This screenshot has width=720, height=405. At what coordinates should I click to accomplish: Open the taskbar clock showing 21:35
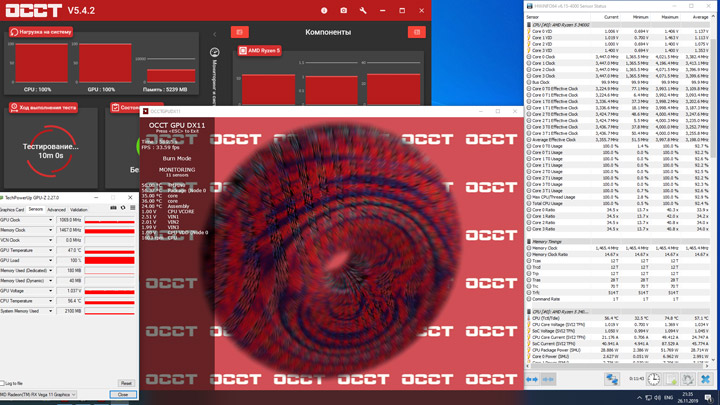[x=688, y=398]
